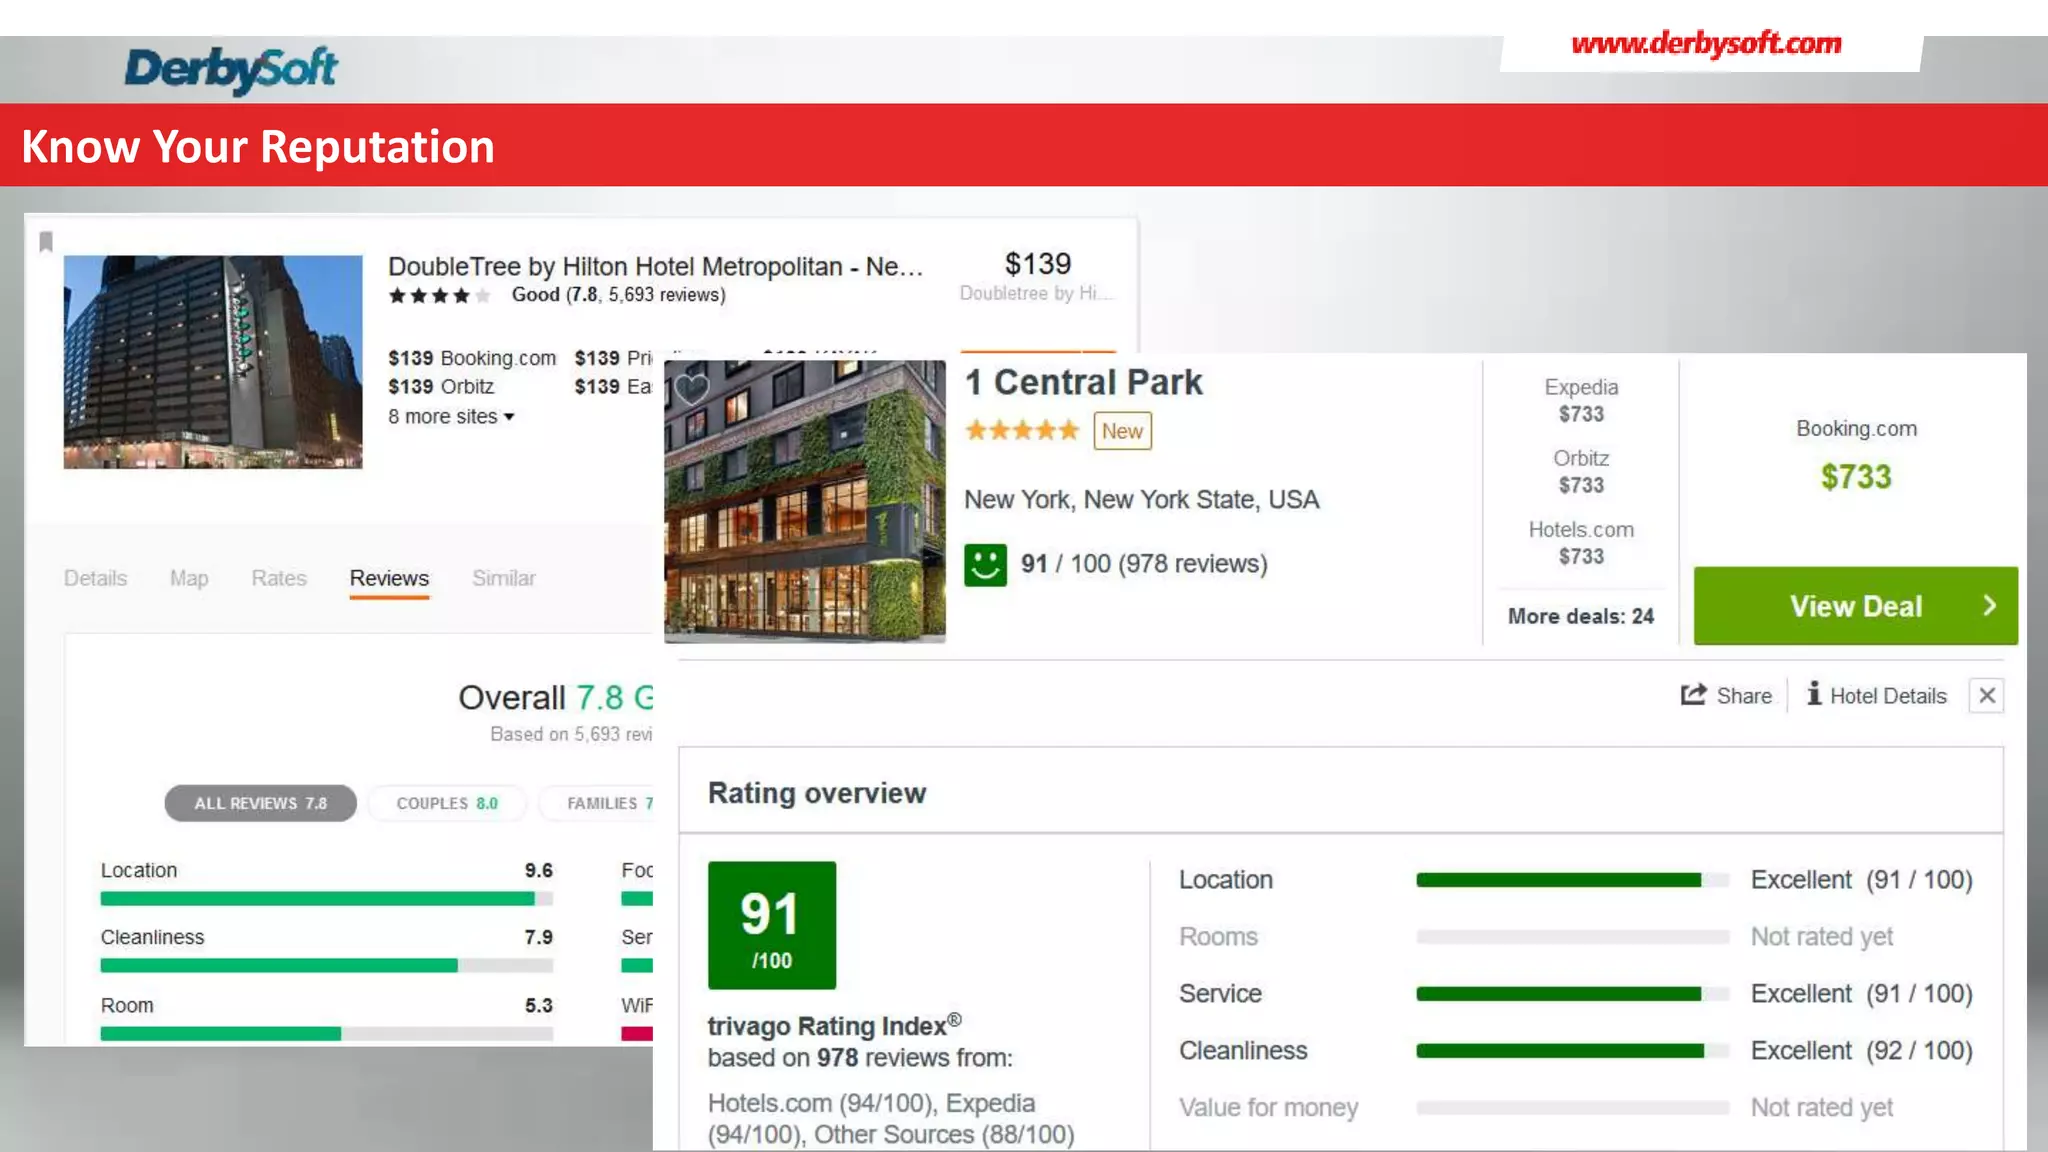Open the www.derbysoft.com link

coord(1706,44)
